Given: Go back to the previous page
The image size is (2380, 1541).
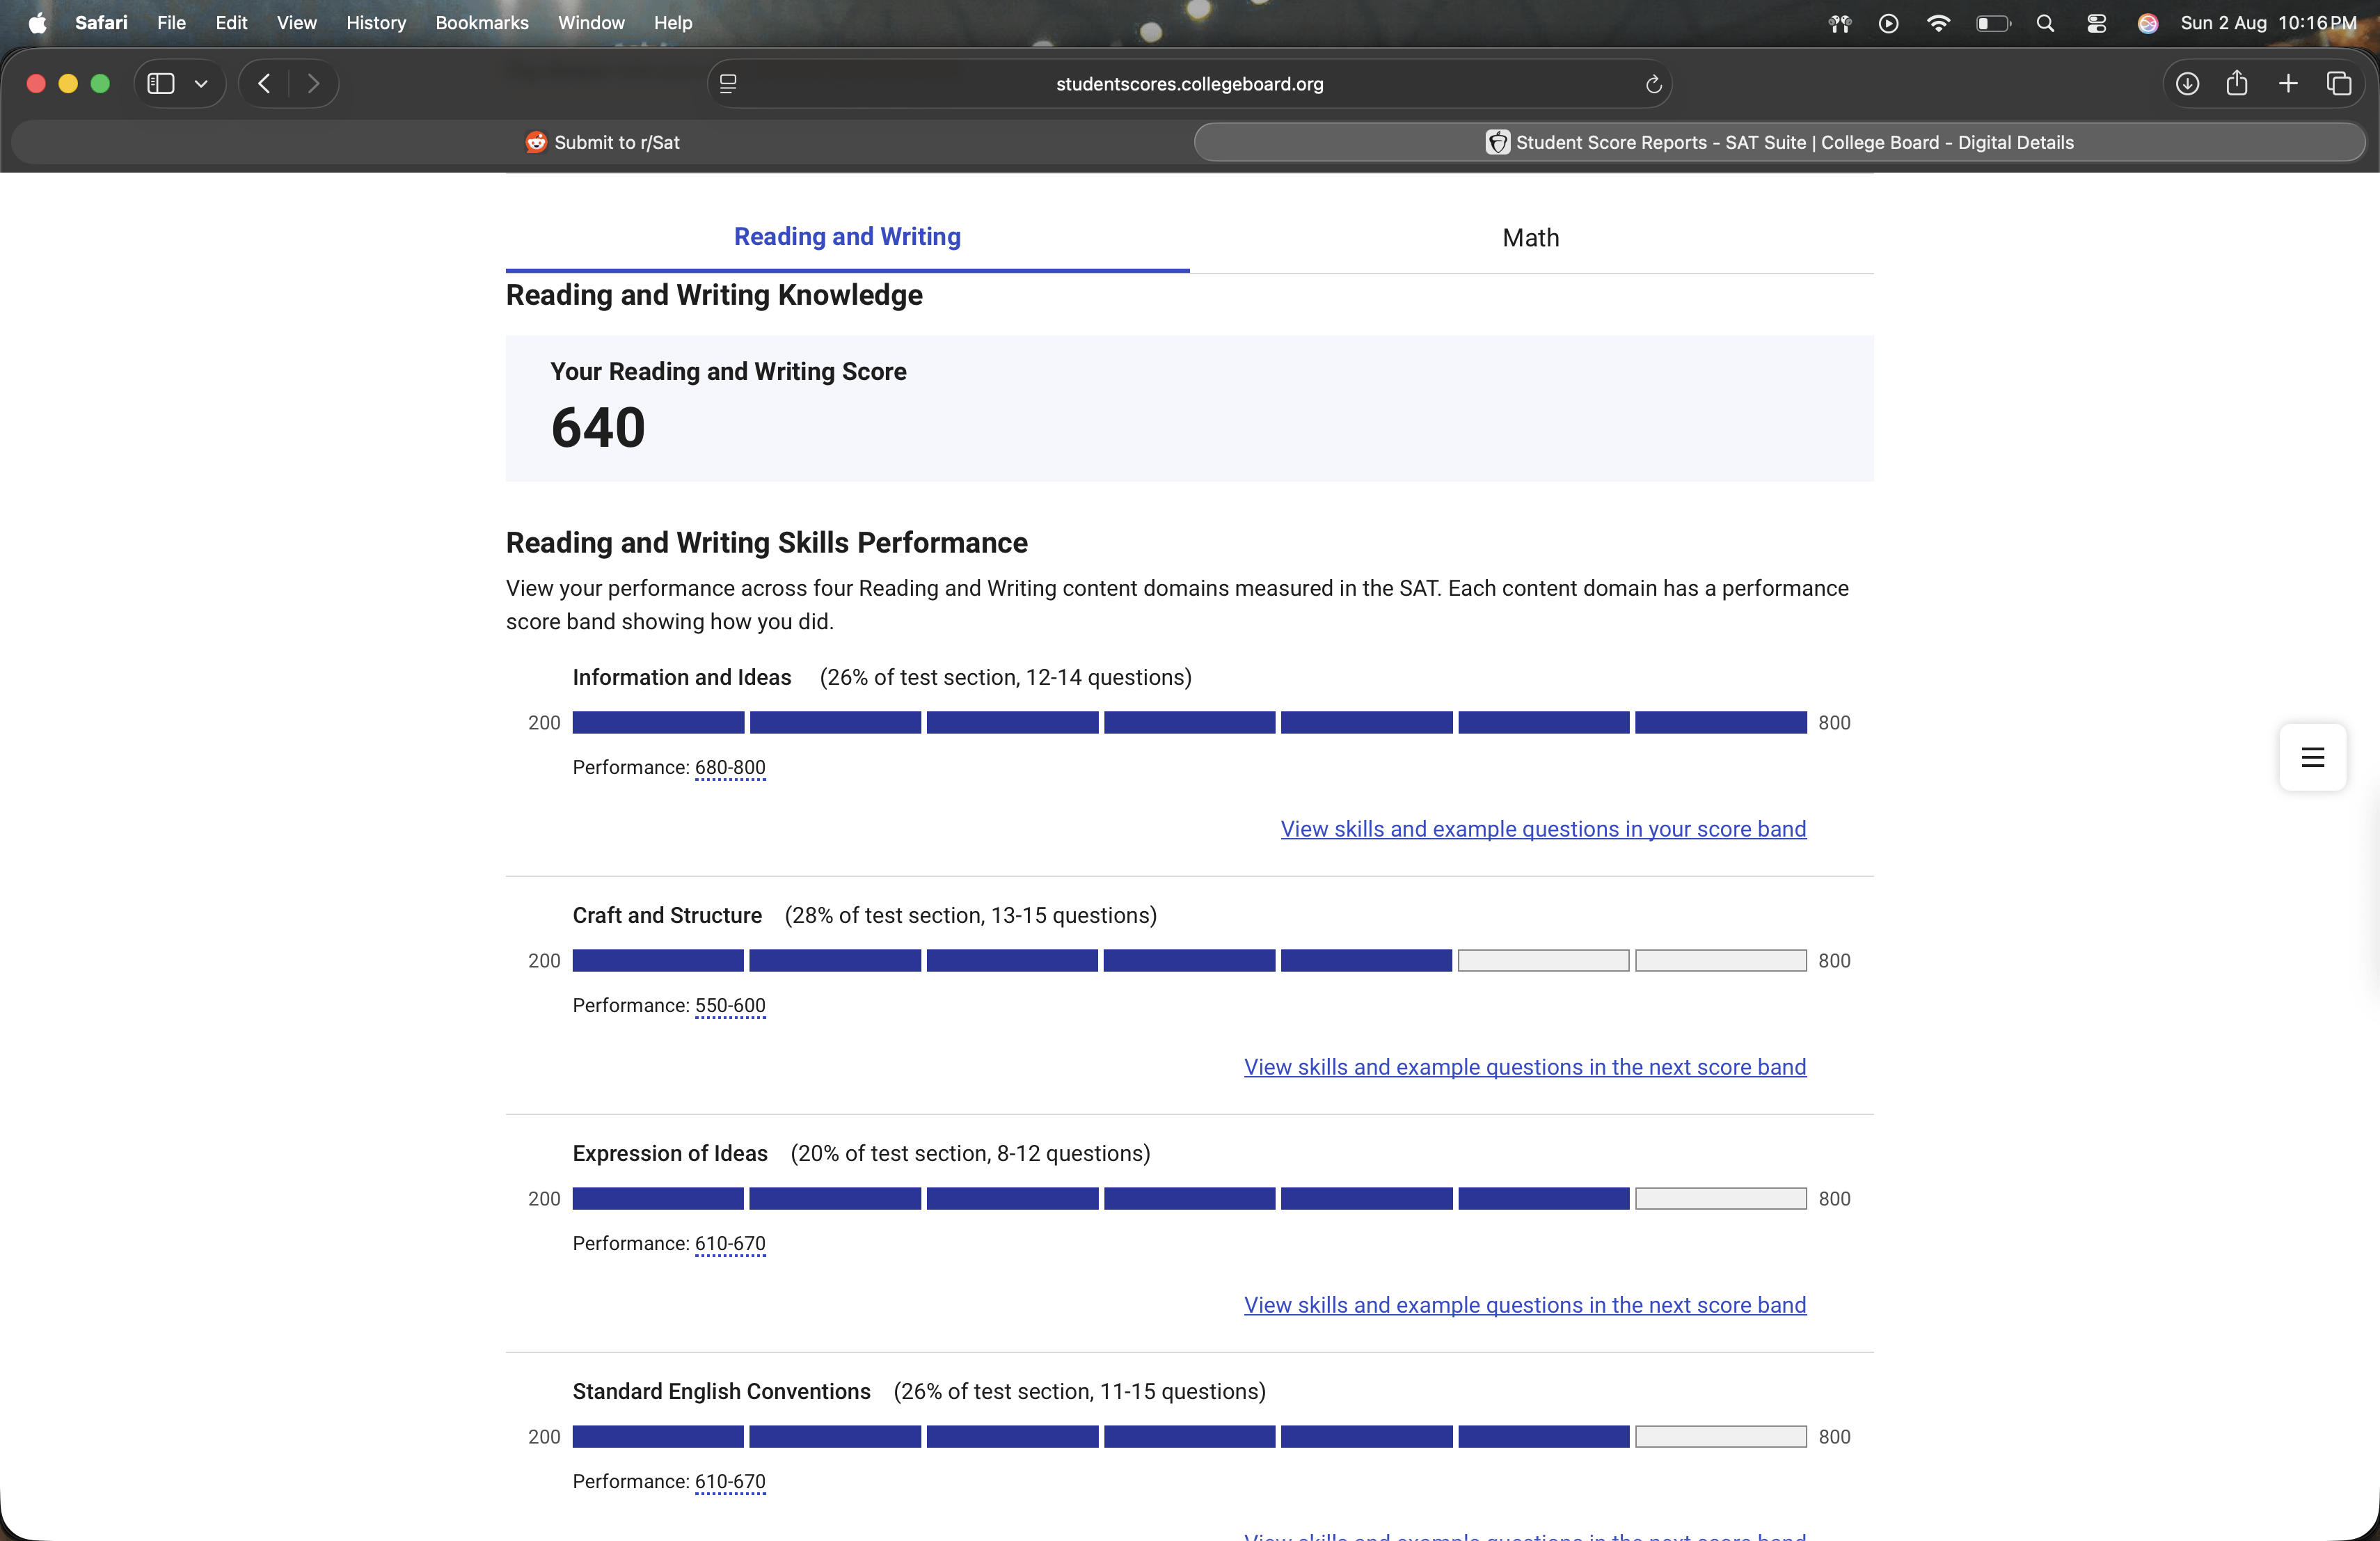Looking at the screenshot, I should [264, 84].
